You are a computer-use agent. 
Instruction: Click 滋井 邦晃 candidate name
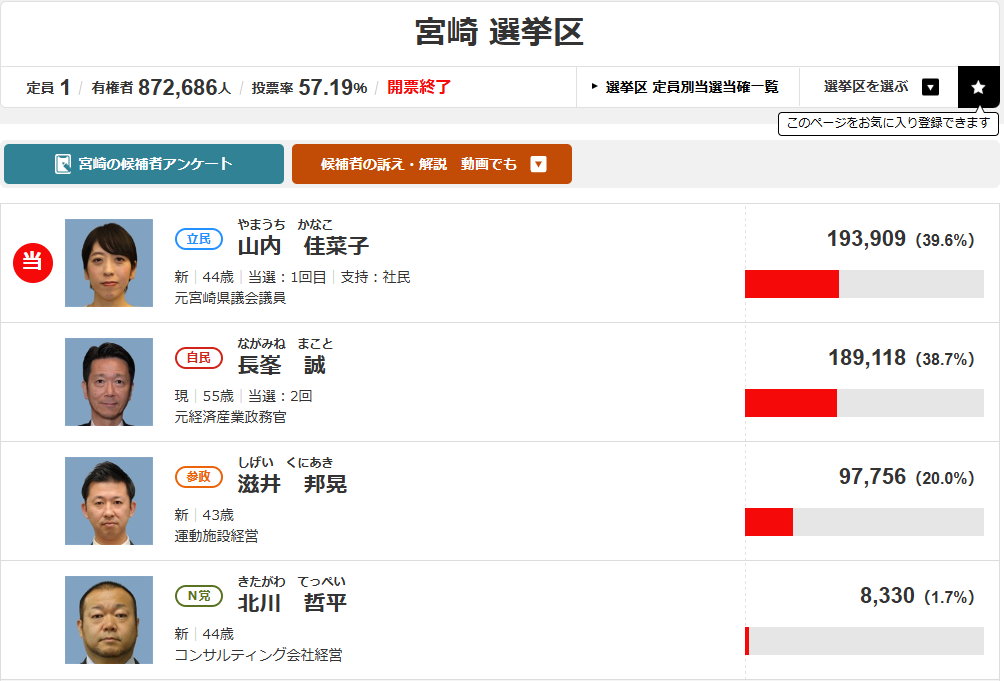click(x=292, y=484)
